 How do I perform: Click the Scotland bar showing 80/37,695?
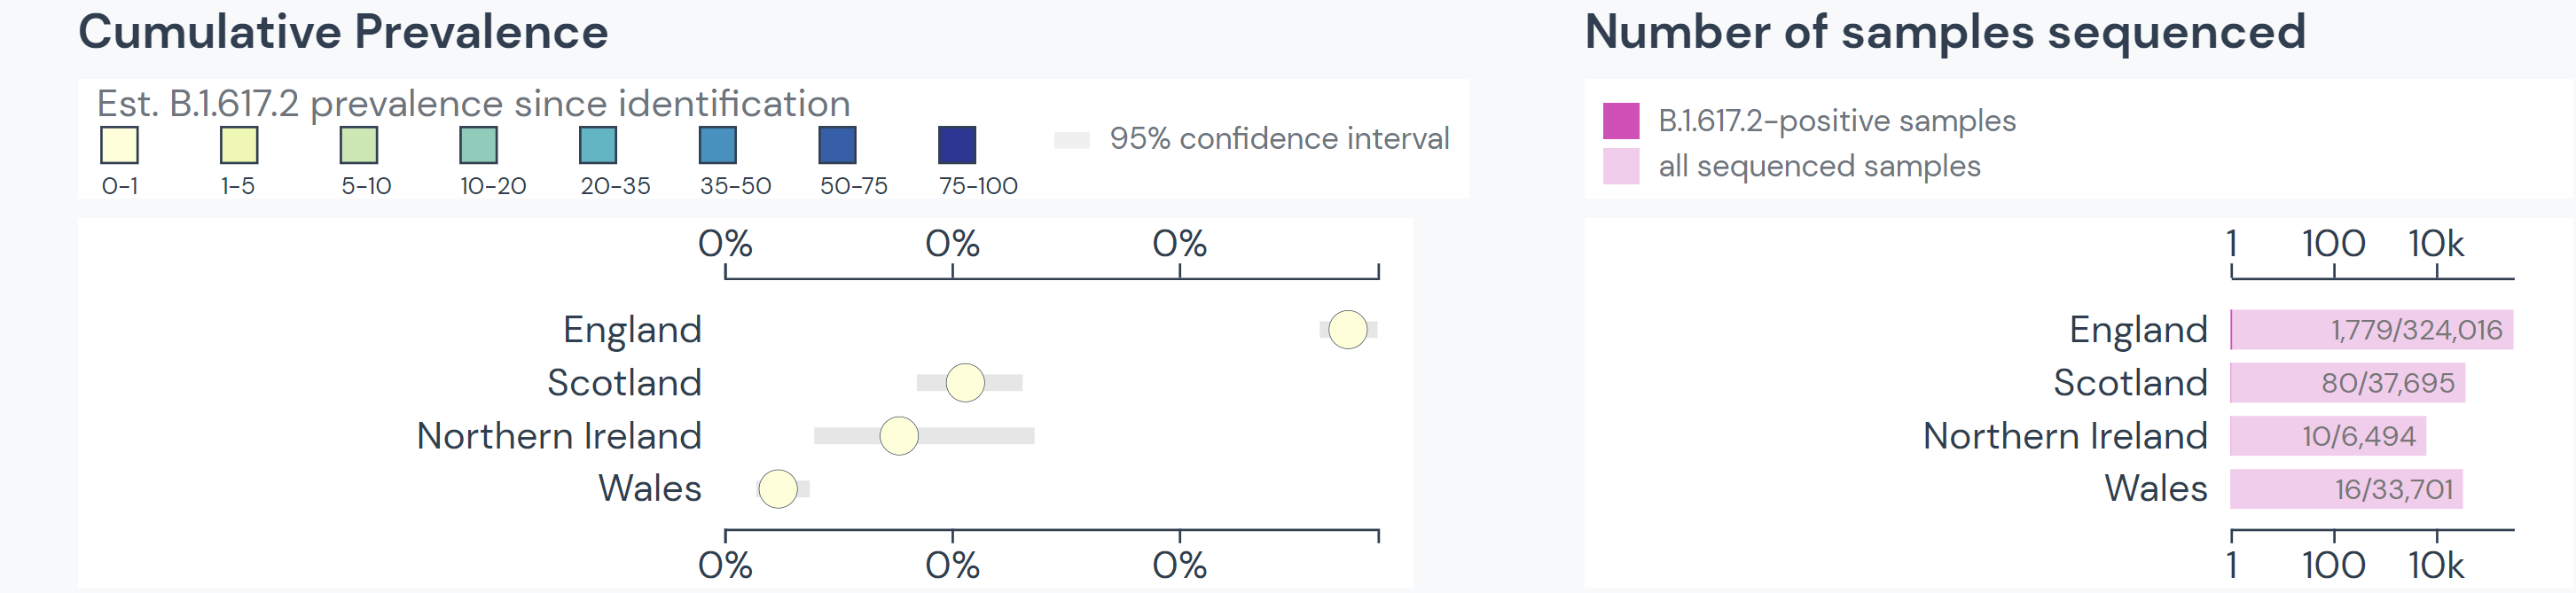click(2348, 382)
